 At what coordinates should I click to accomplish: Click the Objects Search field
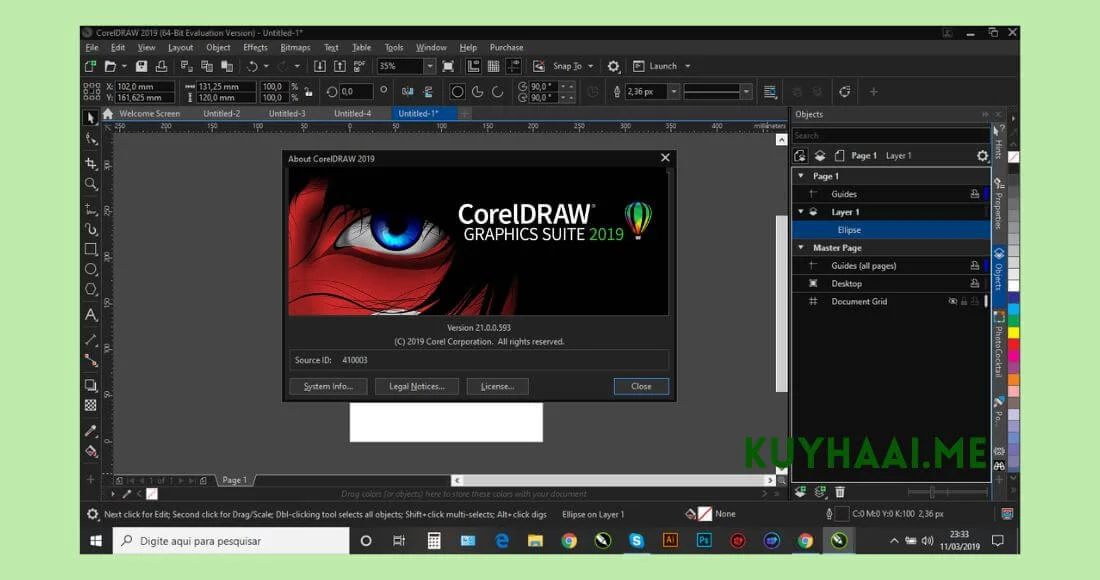[891, 135]
